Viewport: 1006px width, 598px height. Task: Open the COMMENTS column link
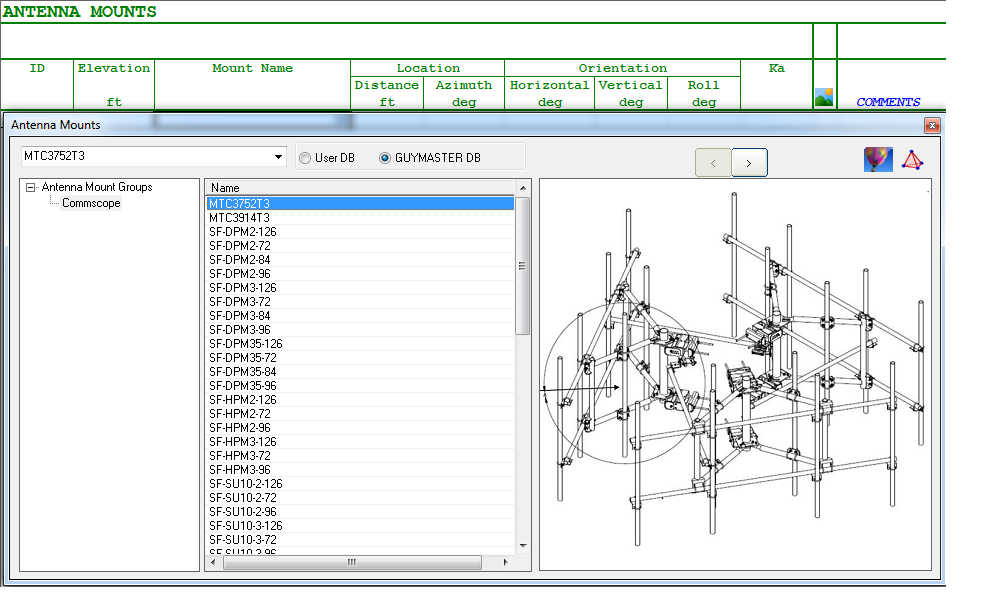888,102
